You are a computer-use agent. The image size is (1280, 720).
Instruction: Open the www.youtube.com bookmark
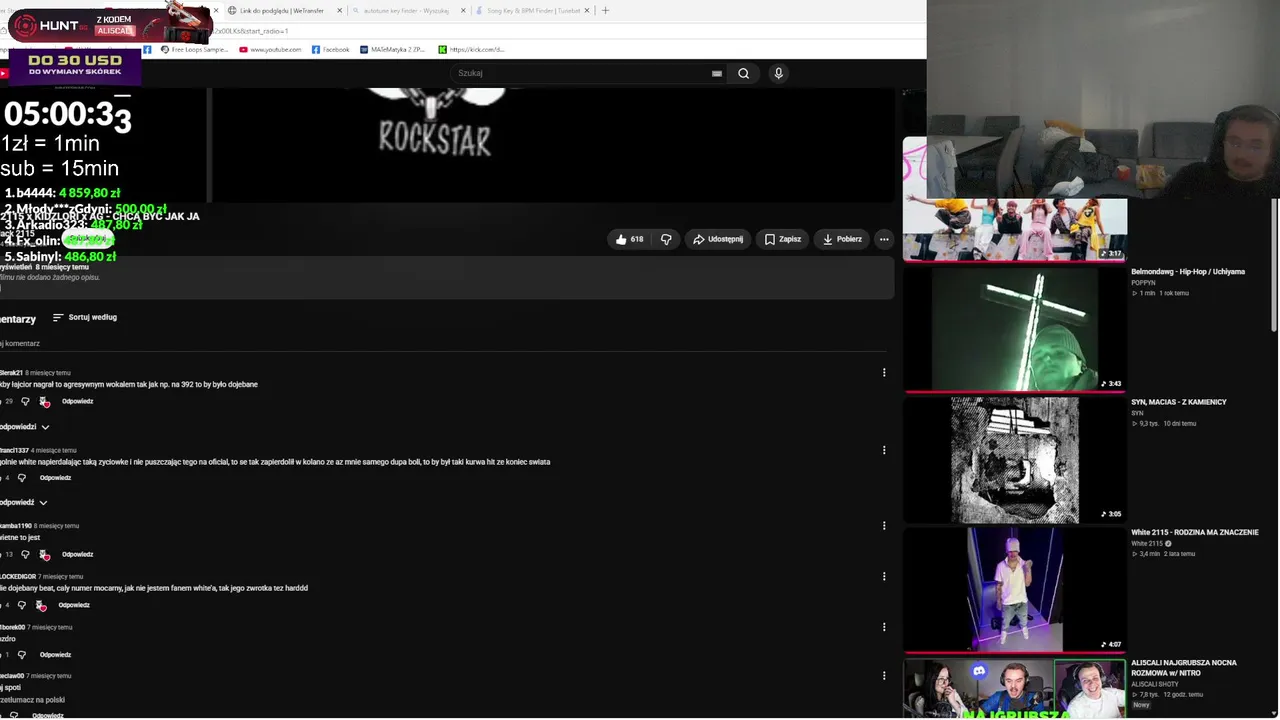[x=270, y=49]
